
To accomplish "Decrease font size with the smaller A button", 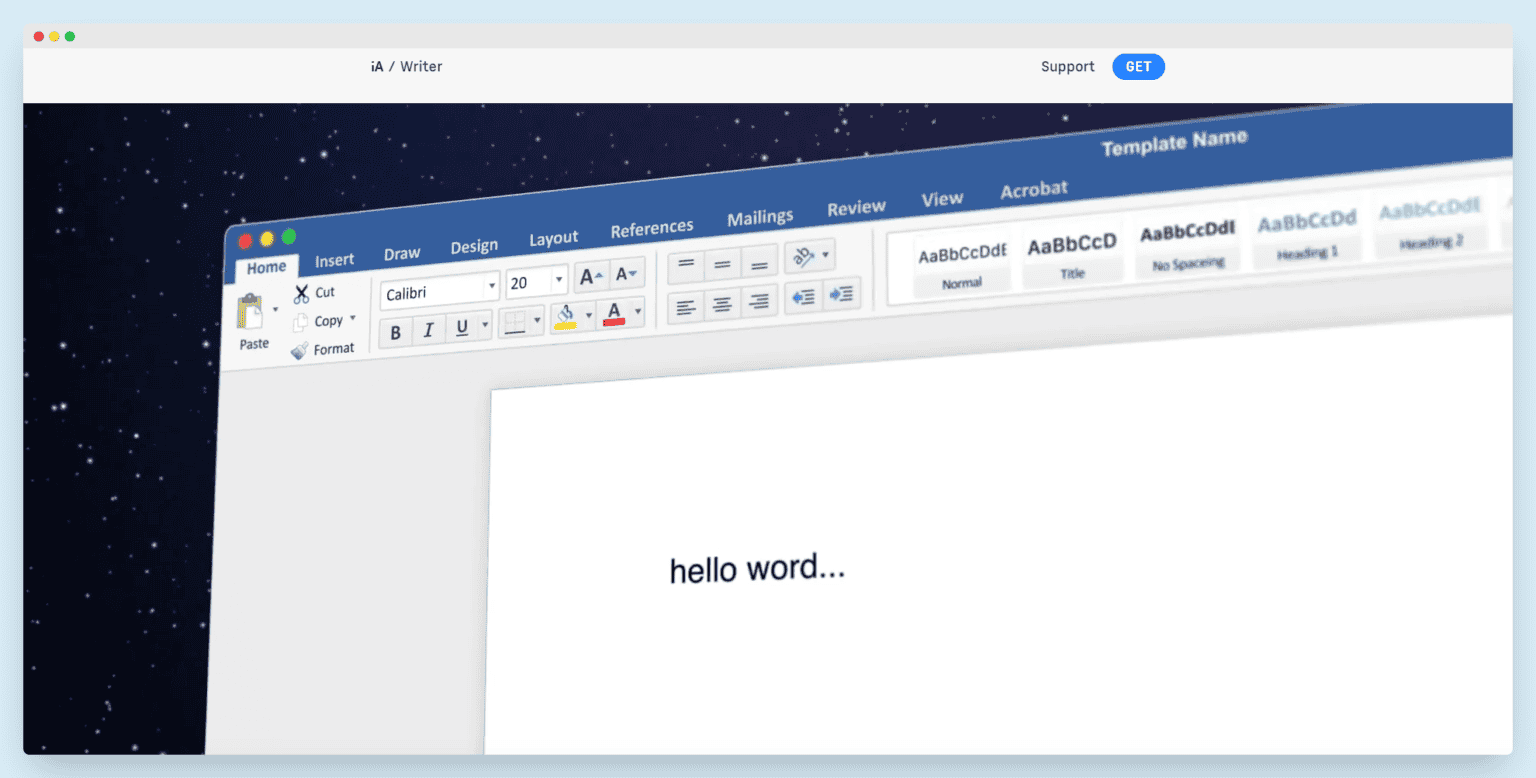I will click(627, 274).
